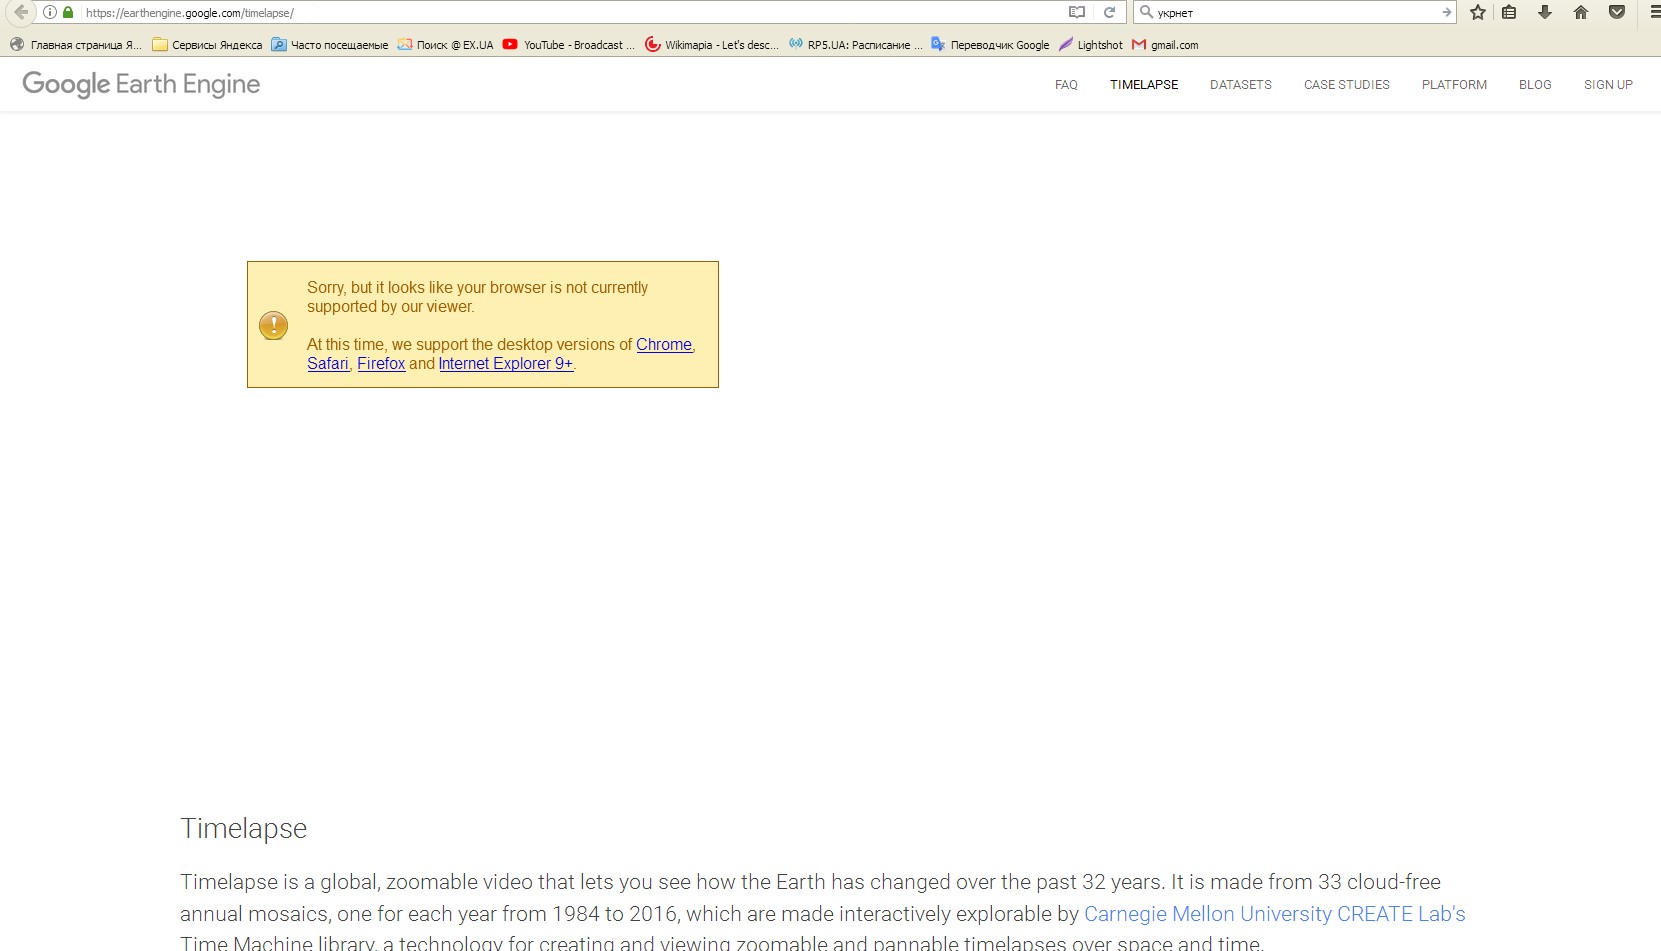Select the TIMELAPSE navigation item
Screen dimensions: 1661x951
[x=1144, y=85]
